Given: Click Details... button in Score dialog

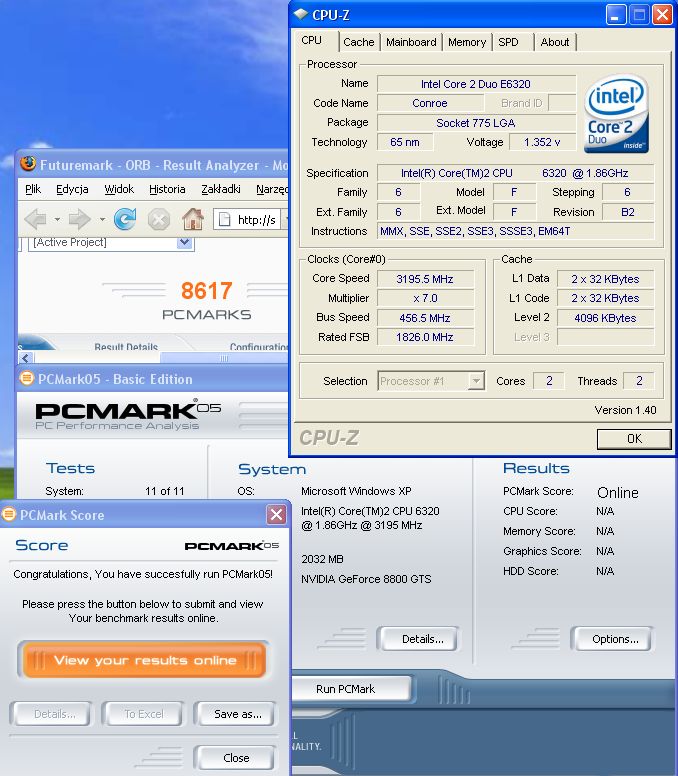Looking at the screenshot, I should click(x=54, y=714).
